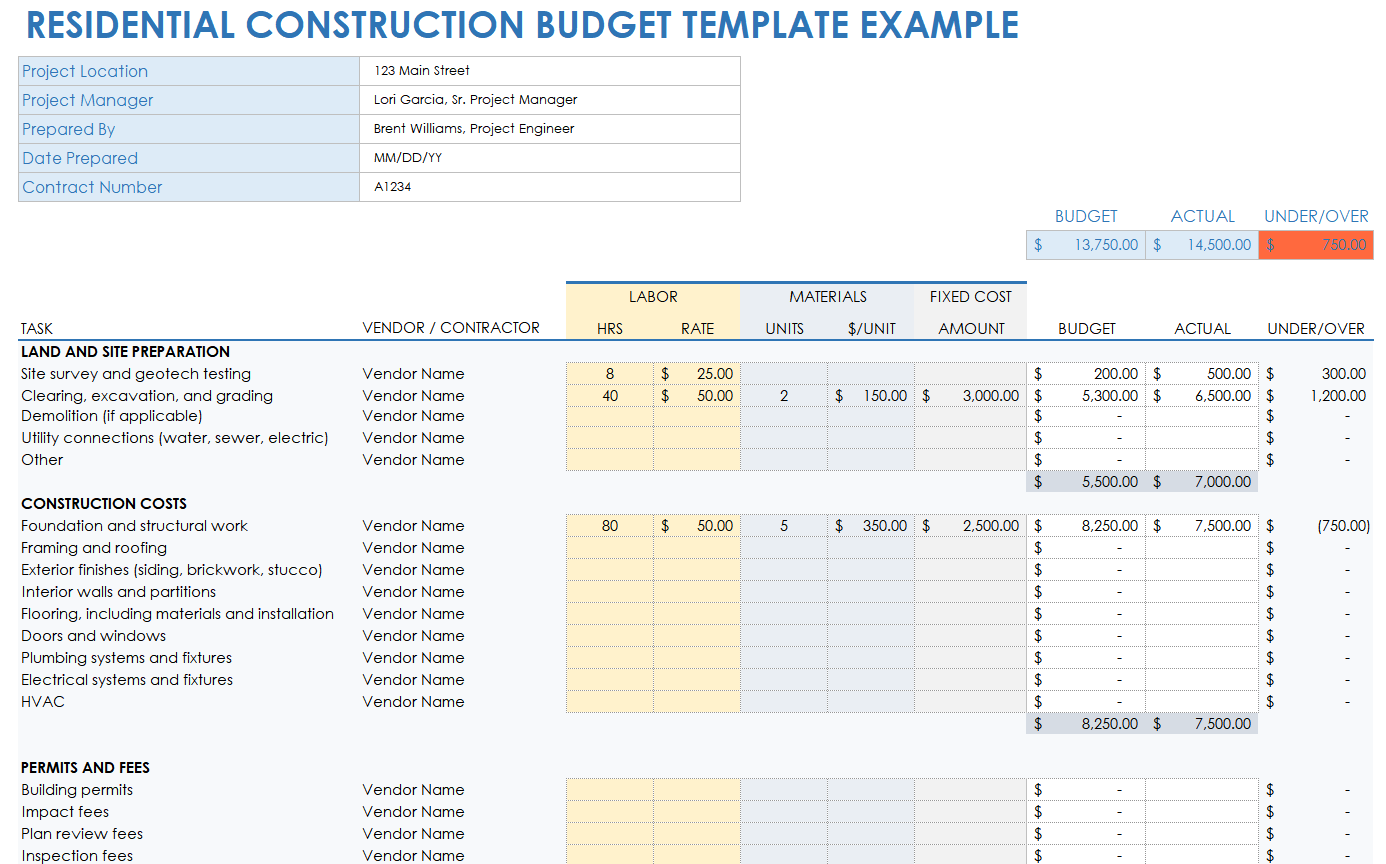Image resolution: width=1386 pixels, height=864 pixels.
Task: Click the Contract Number A1234 cell
Action: [x=549, y=187]
